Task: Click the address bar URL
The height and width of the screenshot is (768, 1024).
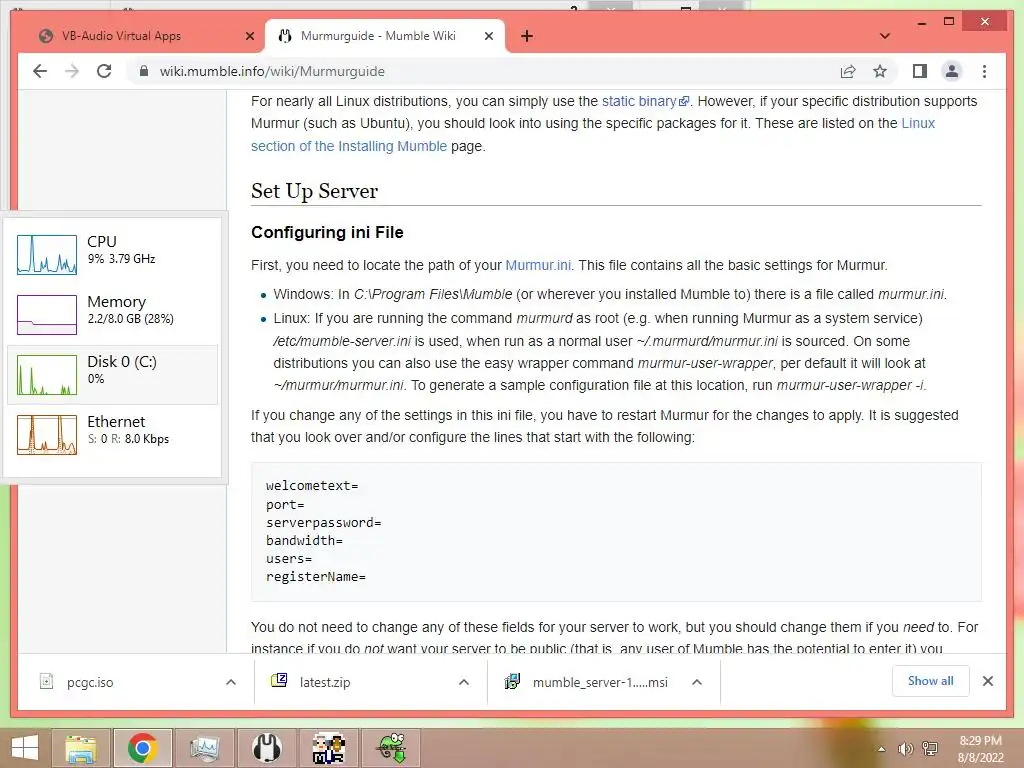Action: coord(272,71)
